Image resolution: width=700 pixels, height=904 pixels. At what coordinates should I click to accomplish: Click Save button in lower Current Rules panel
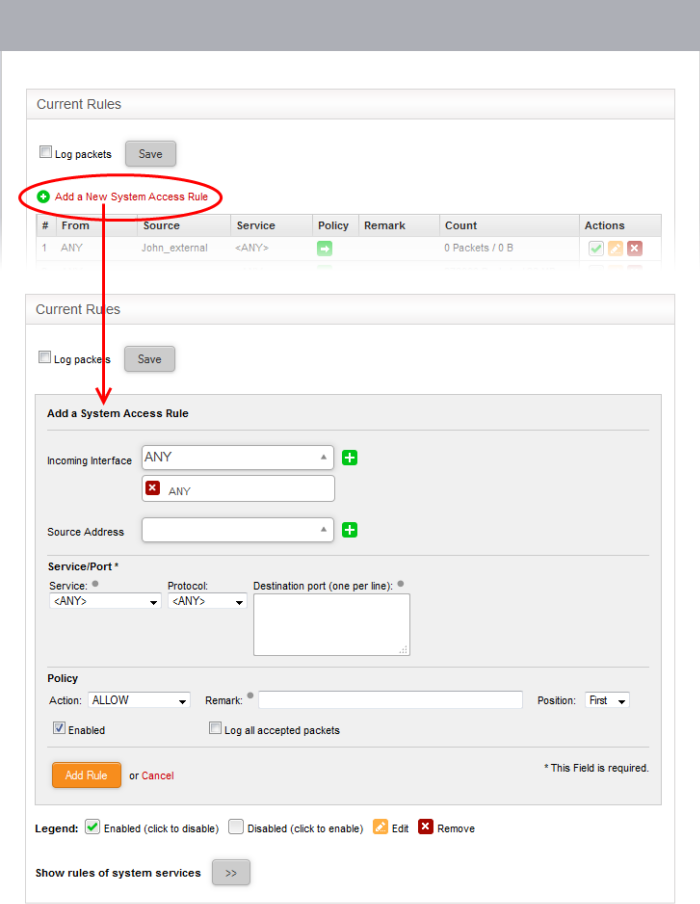point(149,359)
